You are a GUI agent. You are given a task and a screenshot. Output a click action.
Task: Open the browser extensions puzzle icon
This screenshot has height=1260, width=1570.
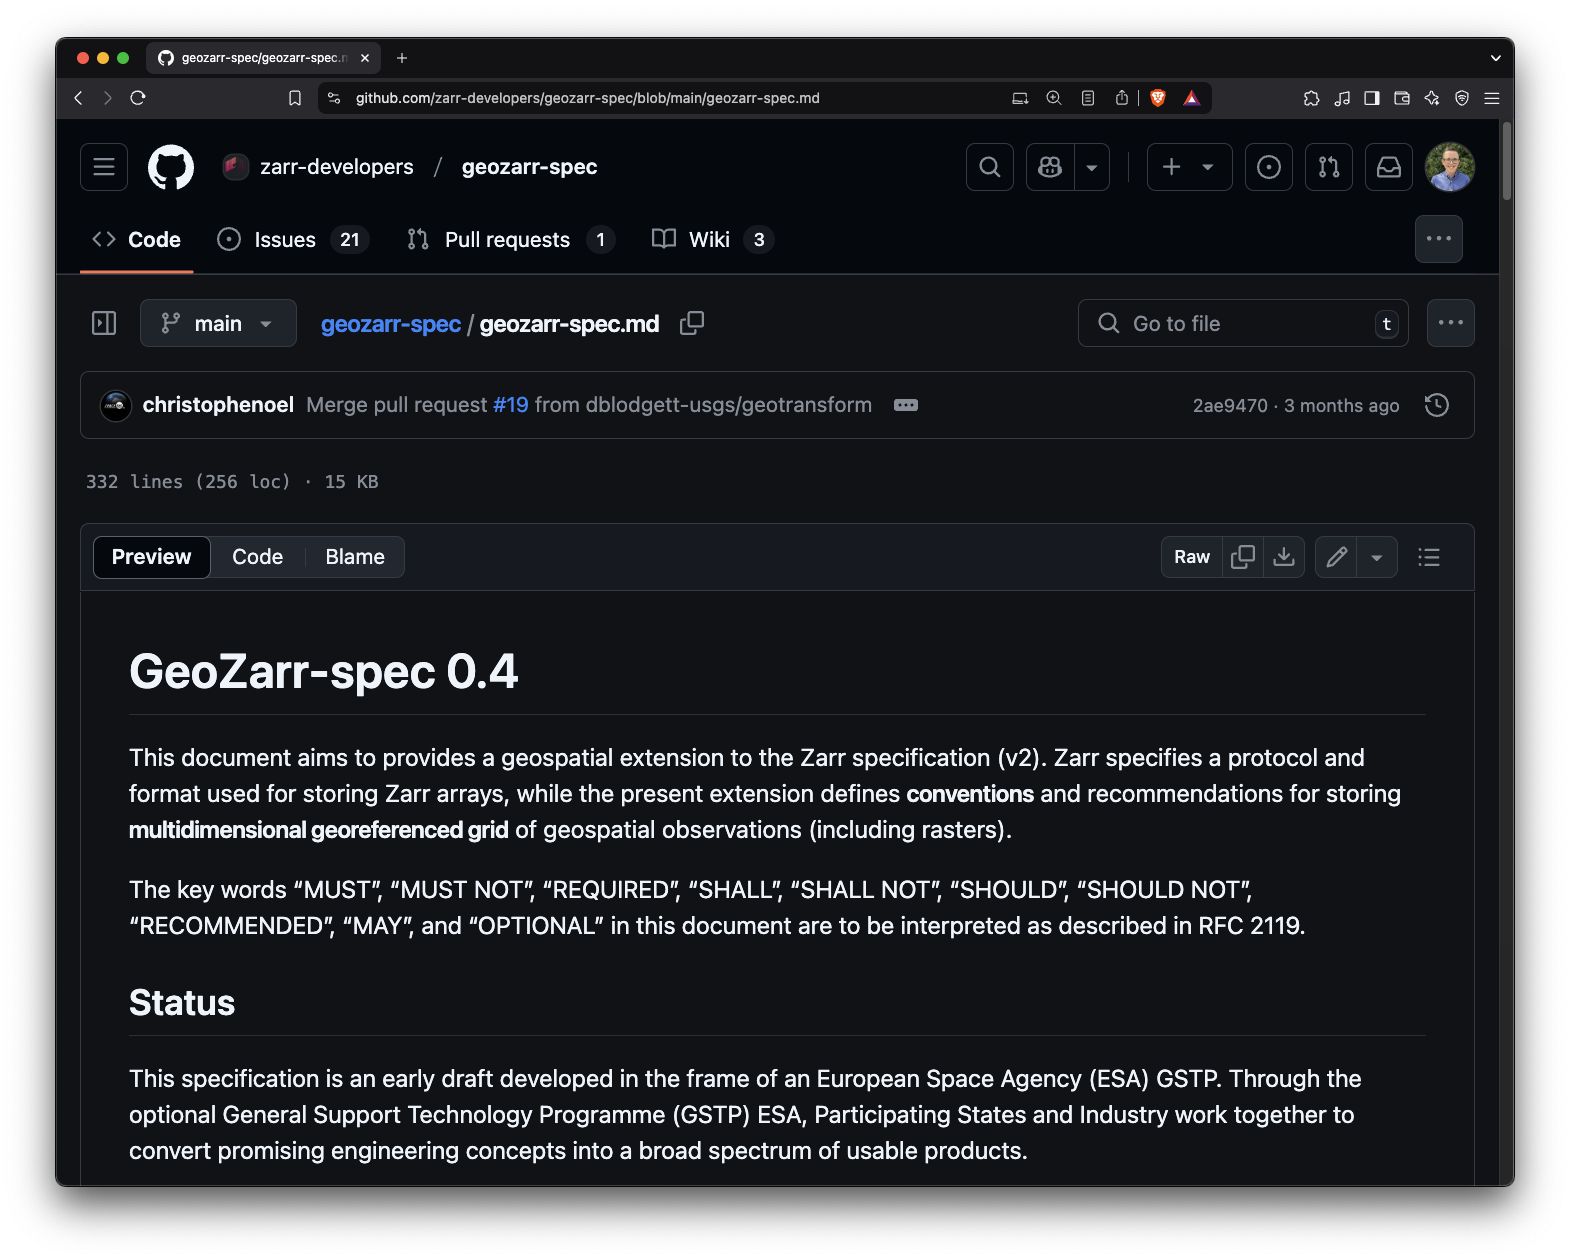pyautogui.click(x=1312, y=98)
